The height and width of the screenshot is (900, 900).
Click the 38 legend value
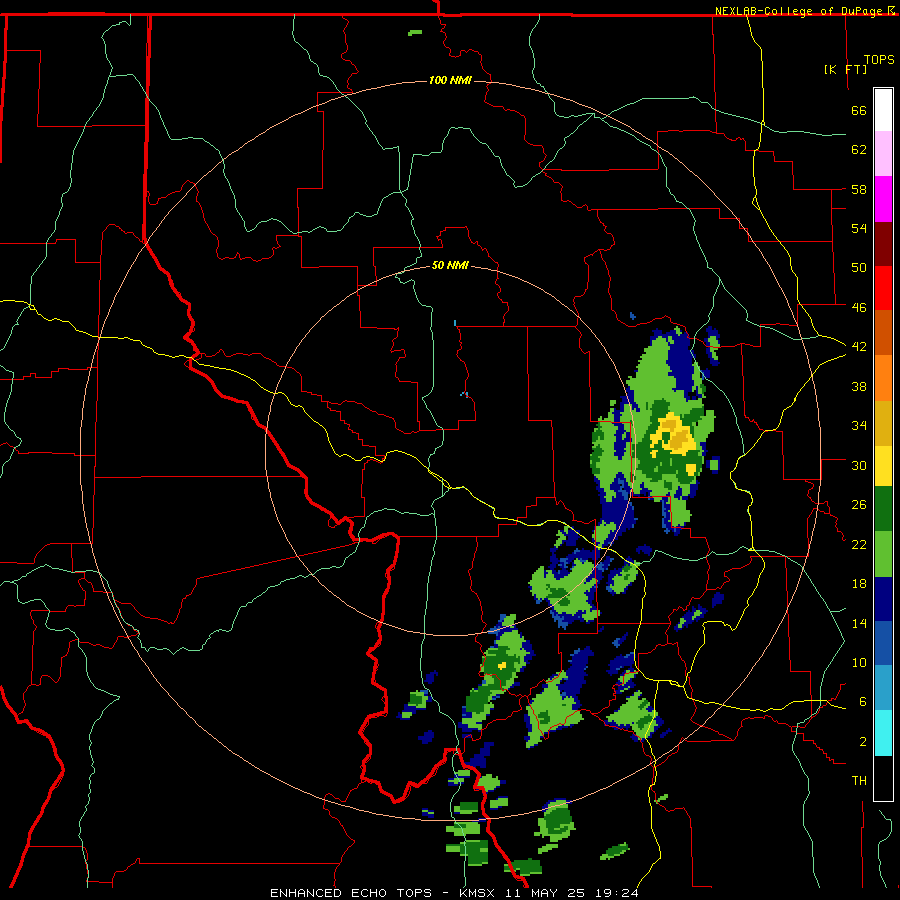point(859,387)
